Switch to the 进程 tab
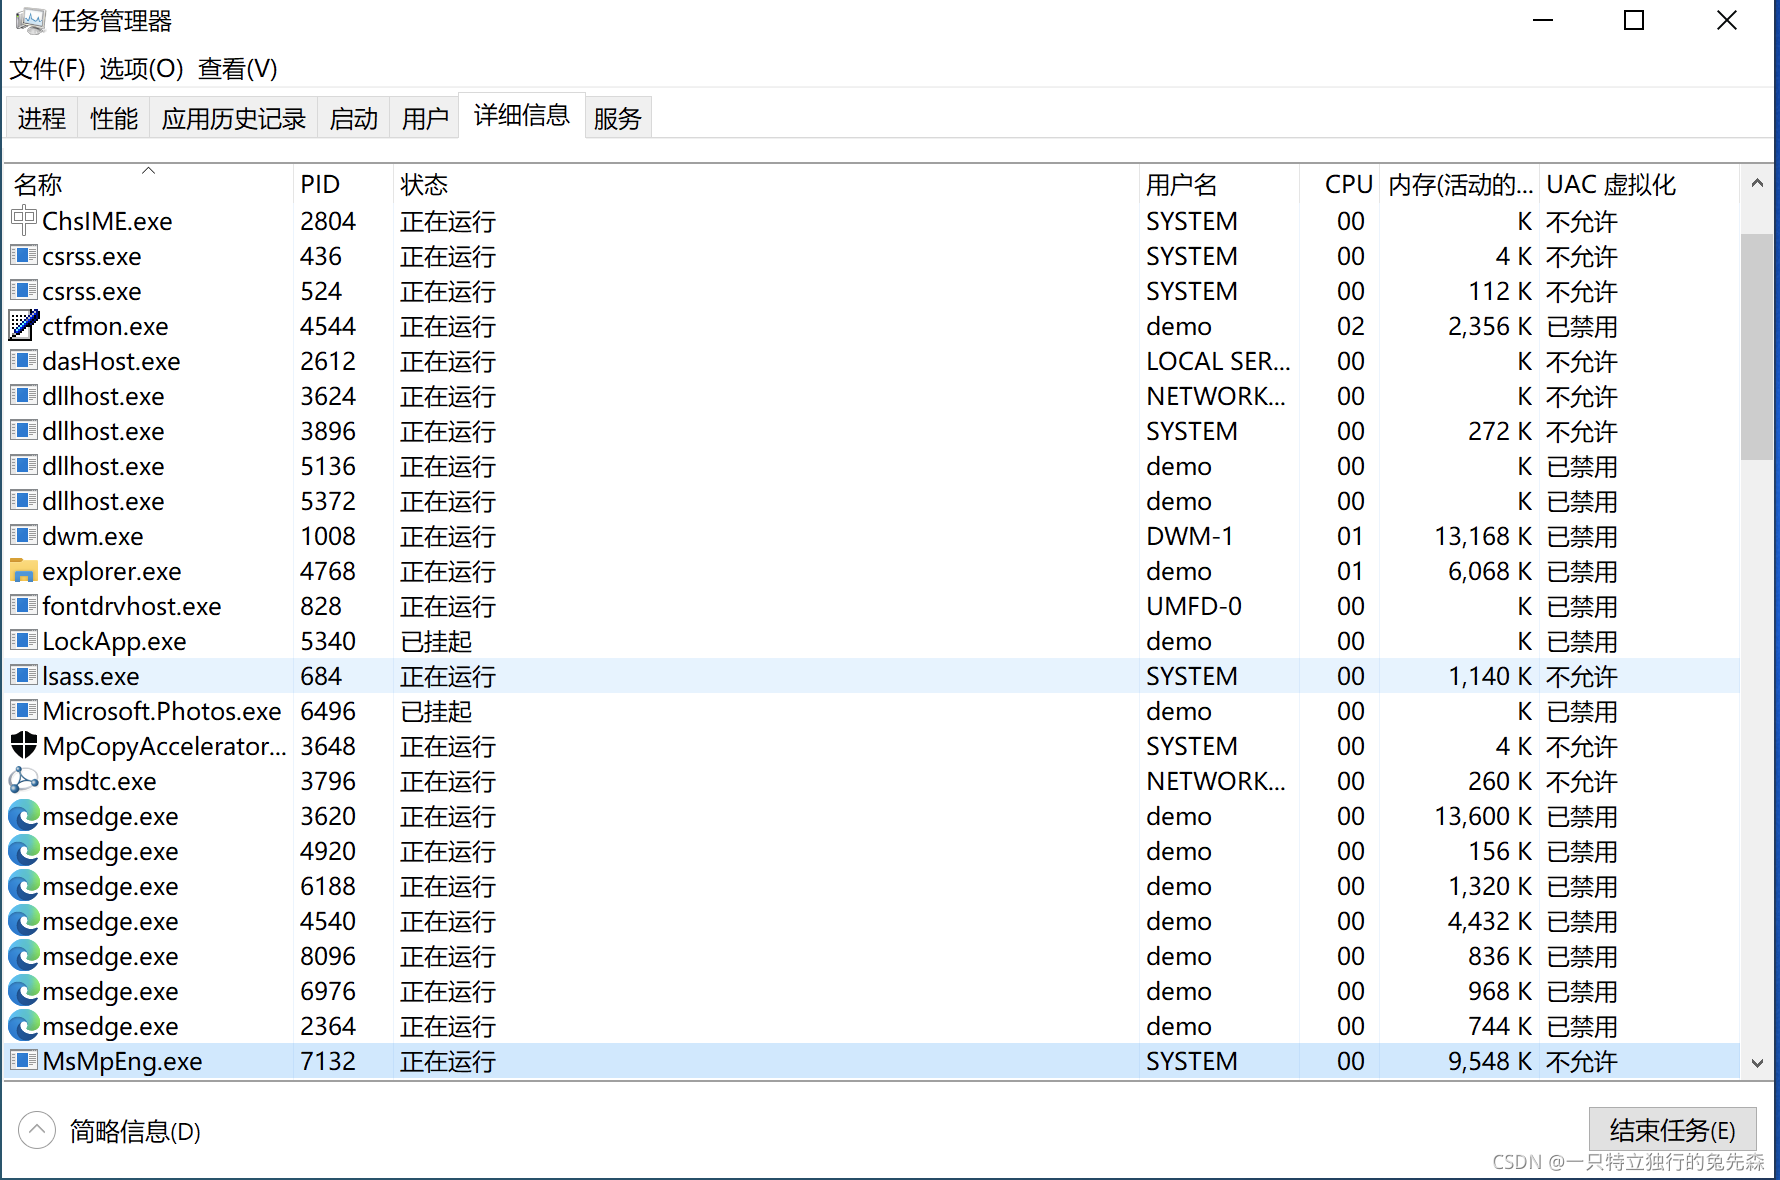1780x1180 pixels. click(x=42, y=118)
